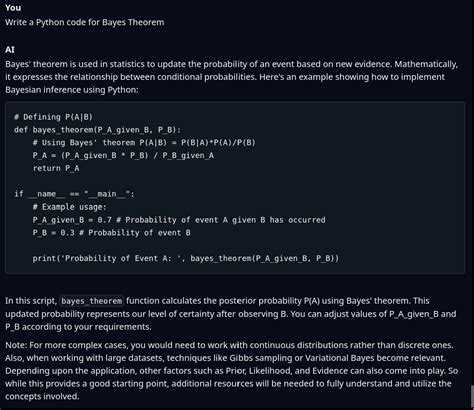Click the scrollbar thumb at the window's edge
The image size is (474, 410).
tap(472, 397)
